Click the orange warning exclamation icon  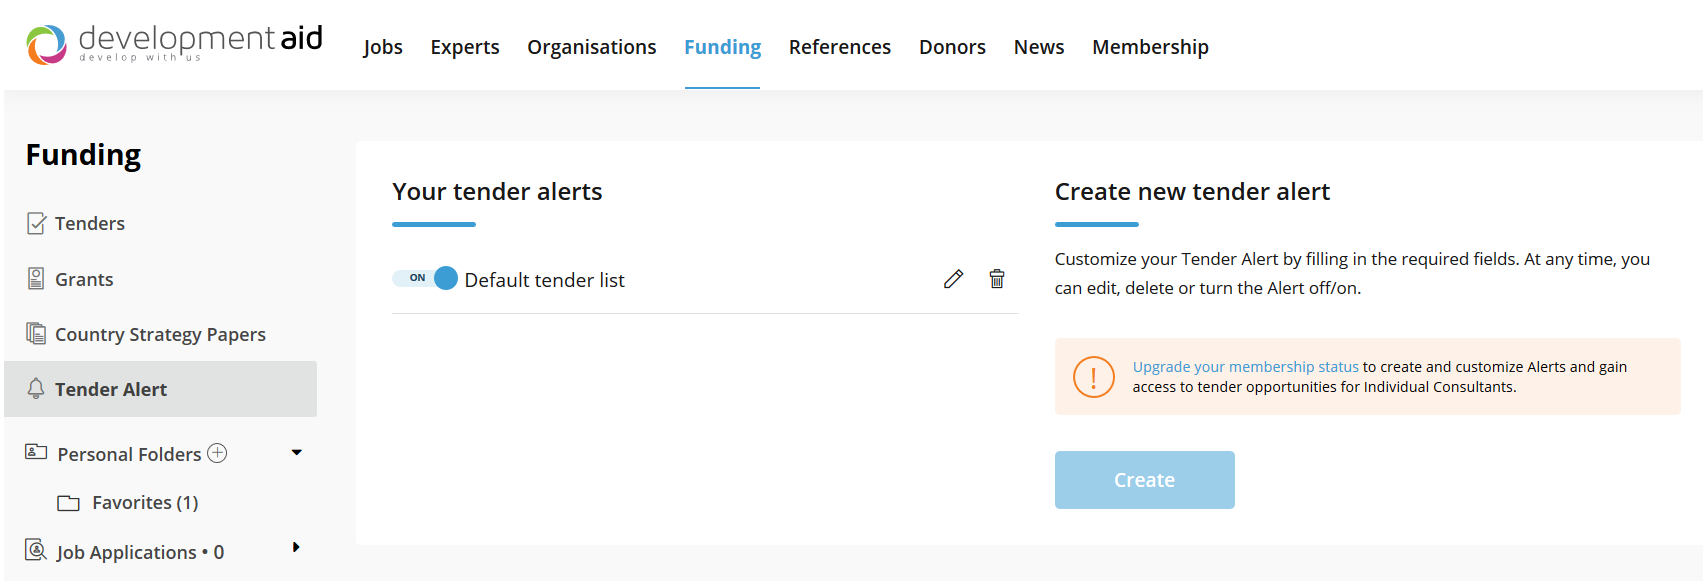tap(1093, 377)
